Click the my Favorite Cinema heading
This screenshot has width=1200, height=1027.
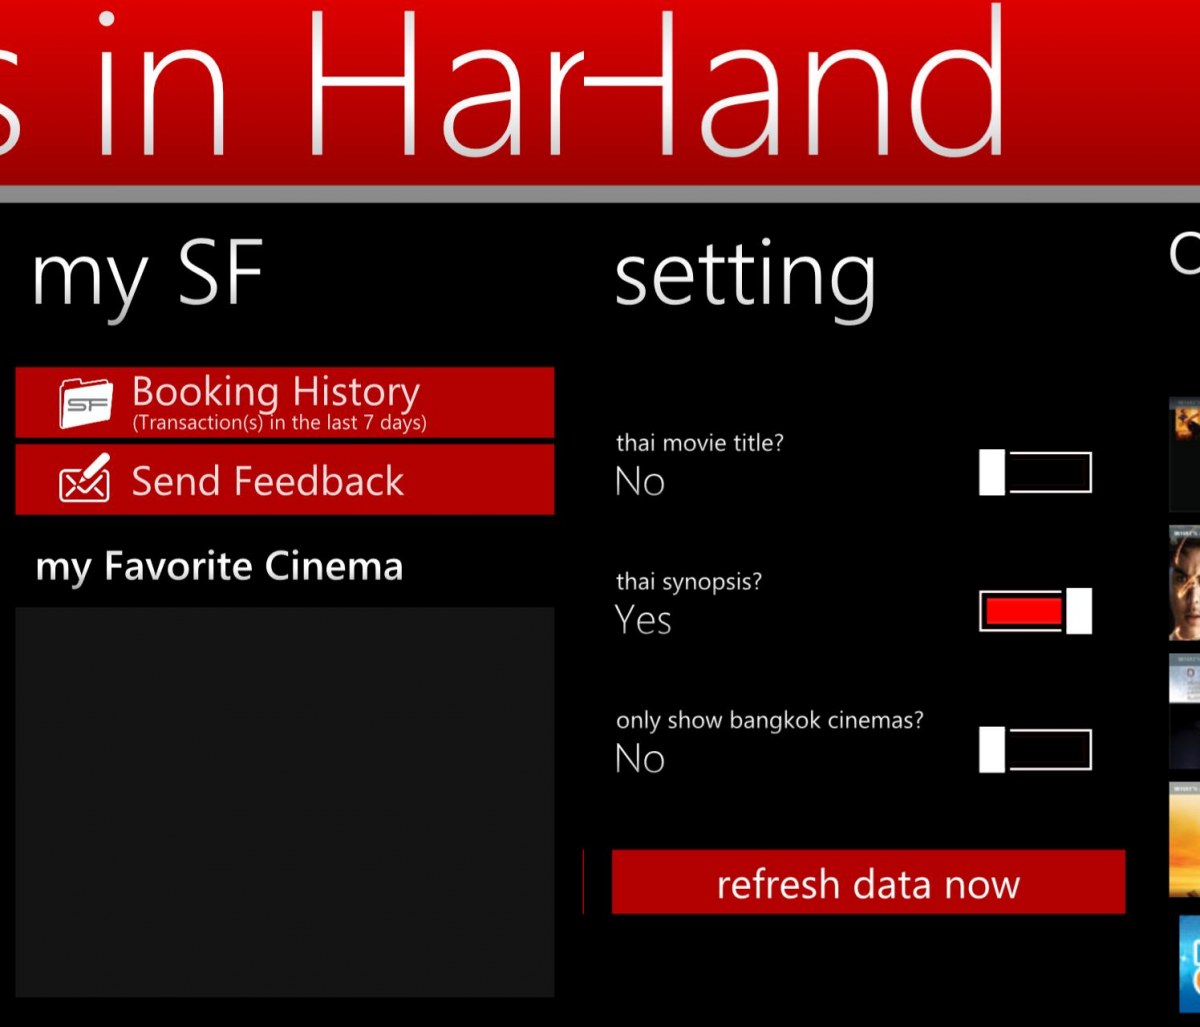tap(219, 567)
